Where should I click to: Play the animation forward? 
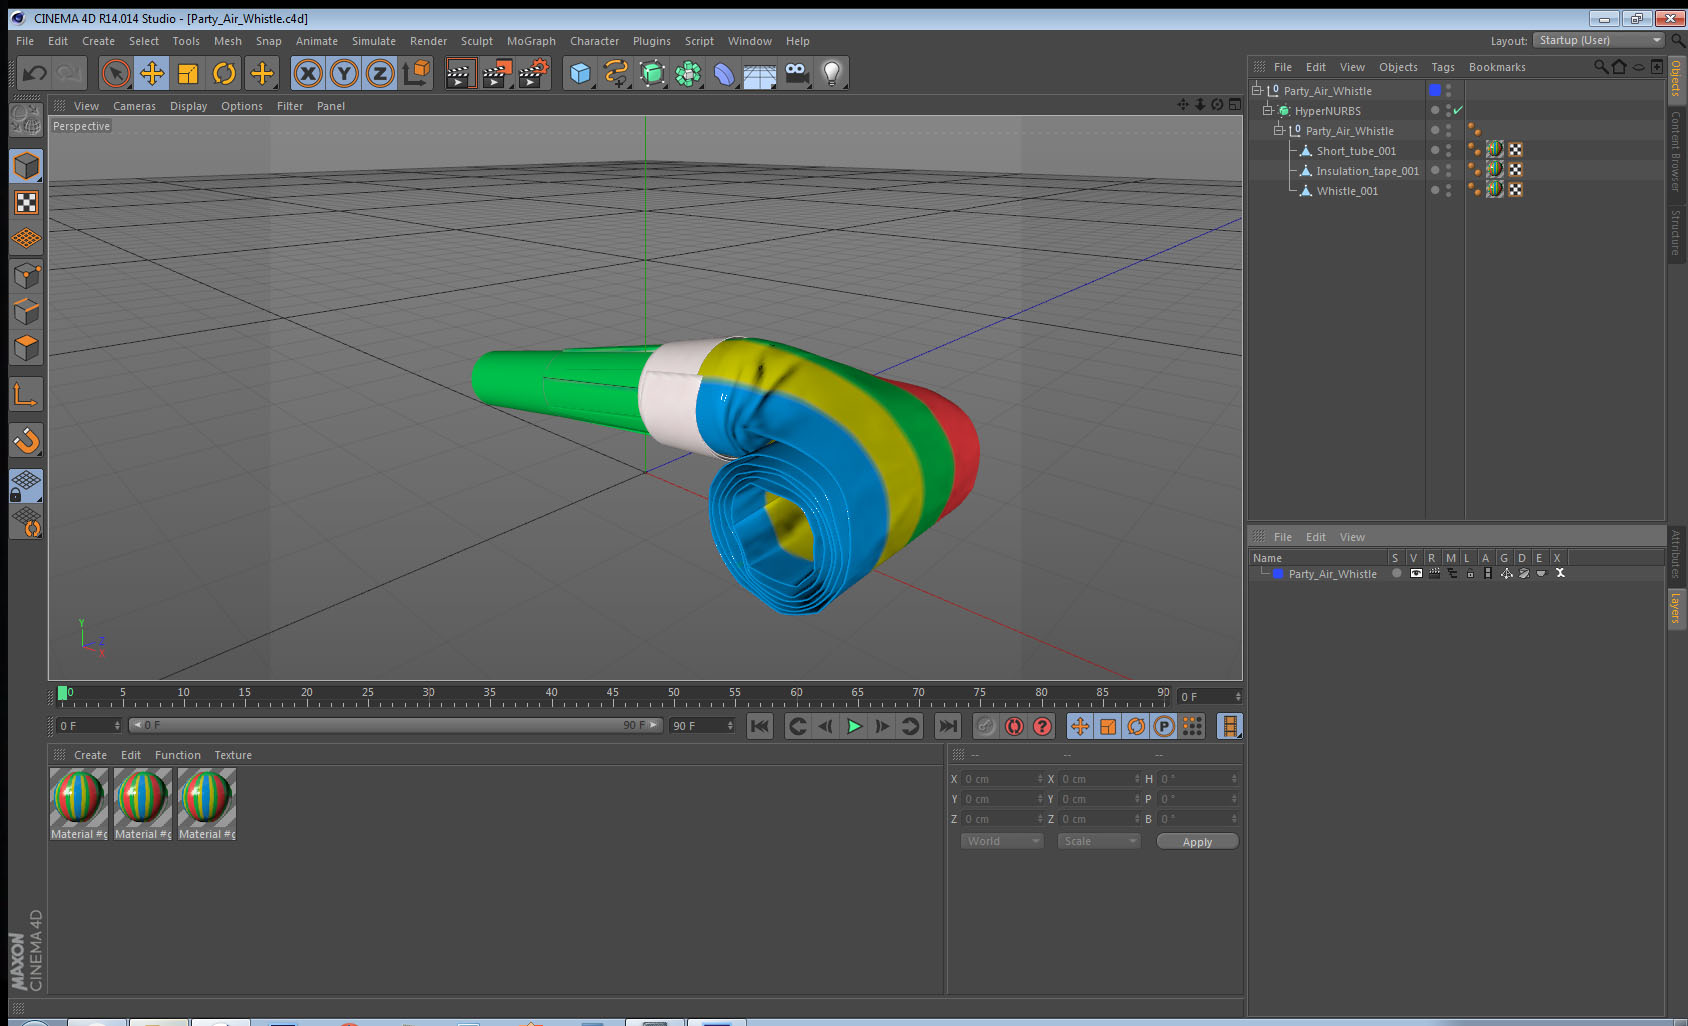[x=854, y=726]
